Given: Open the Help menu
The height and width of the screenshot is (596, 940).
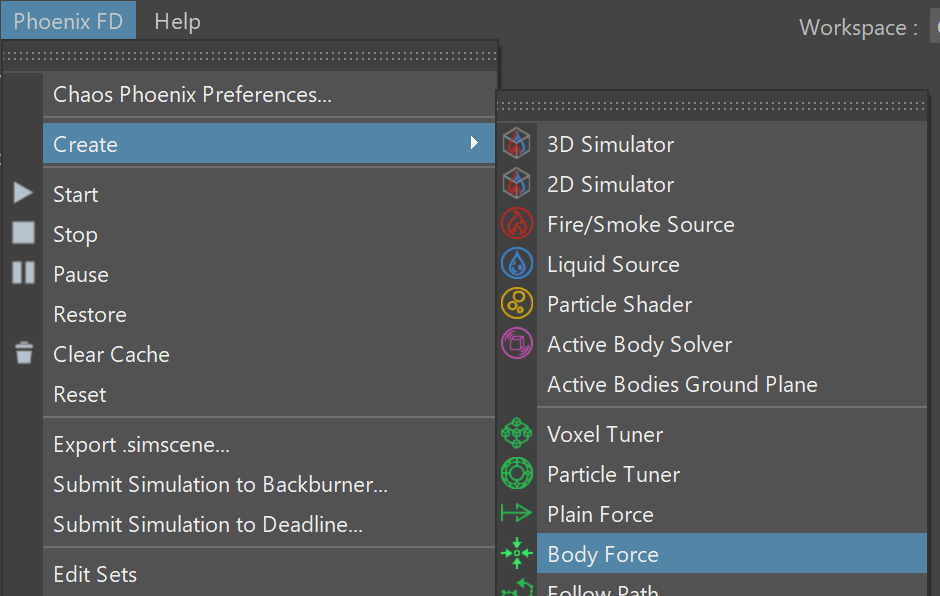Looking at the screenshot, I should tap(177, 22).
